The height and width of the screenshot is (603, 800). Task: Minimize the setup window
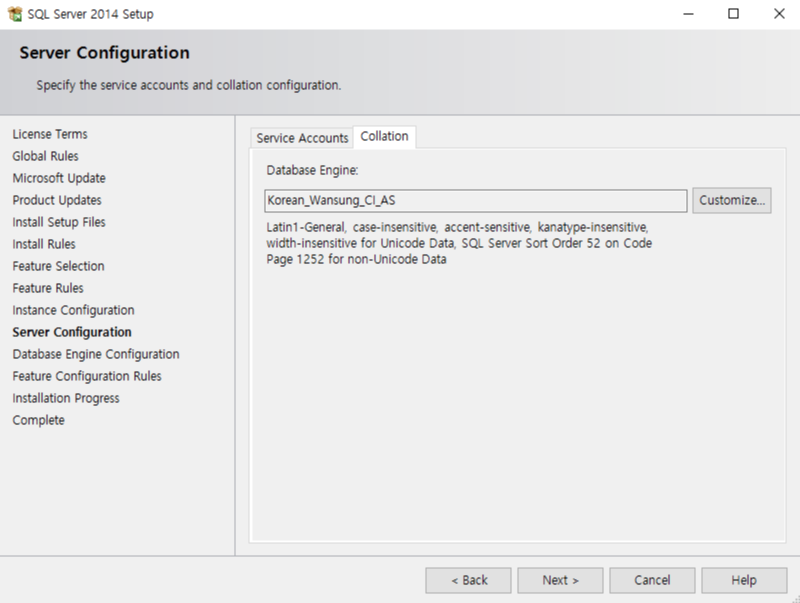pyautogui.click(x=688, y=14)
